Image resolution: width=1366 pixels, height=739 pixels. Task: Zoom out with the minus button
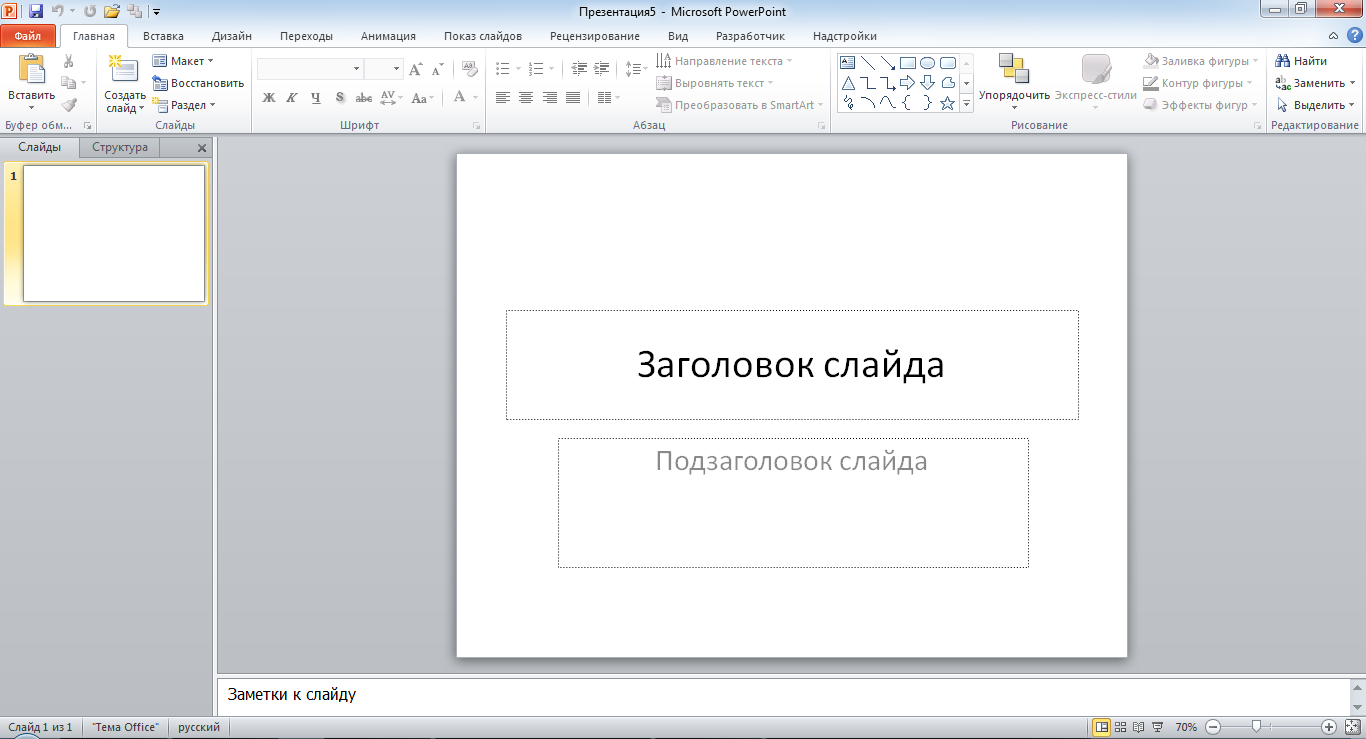pyautogui.click(x=1212, y=727)
